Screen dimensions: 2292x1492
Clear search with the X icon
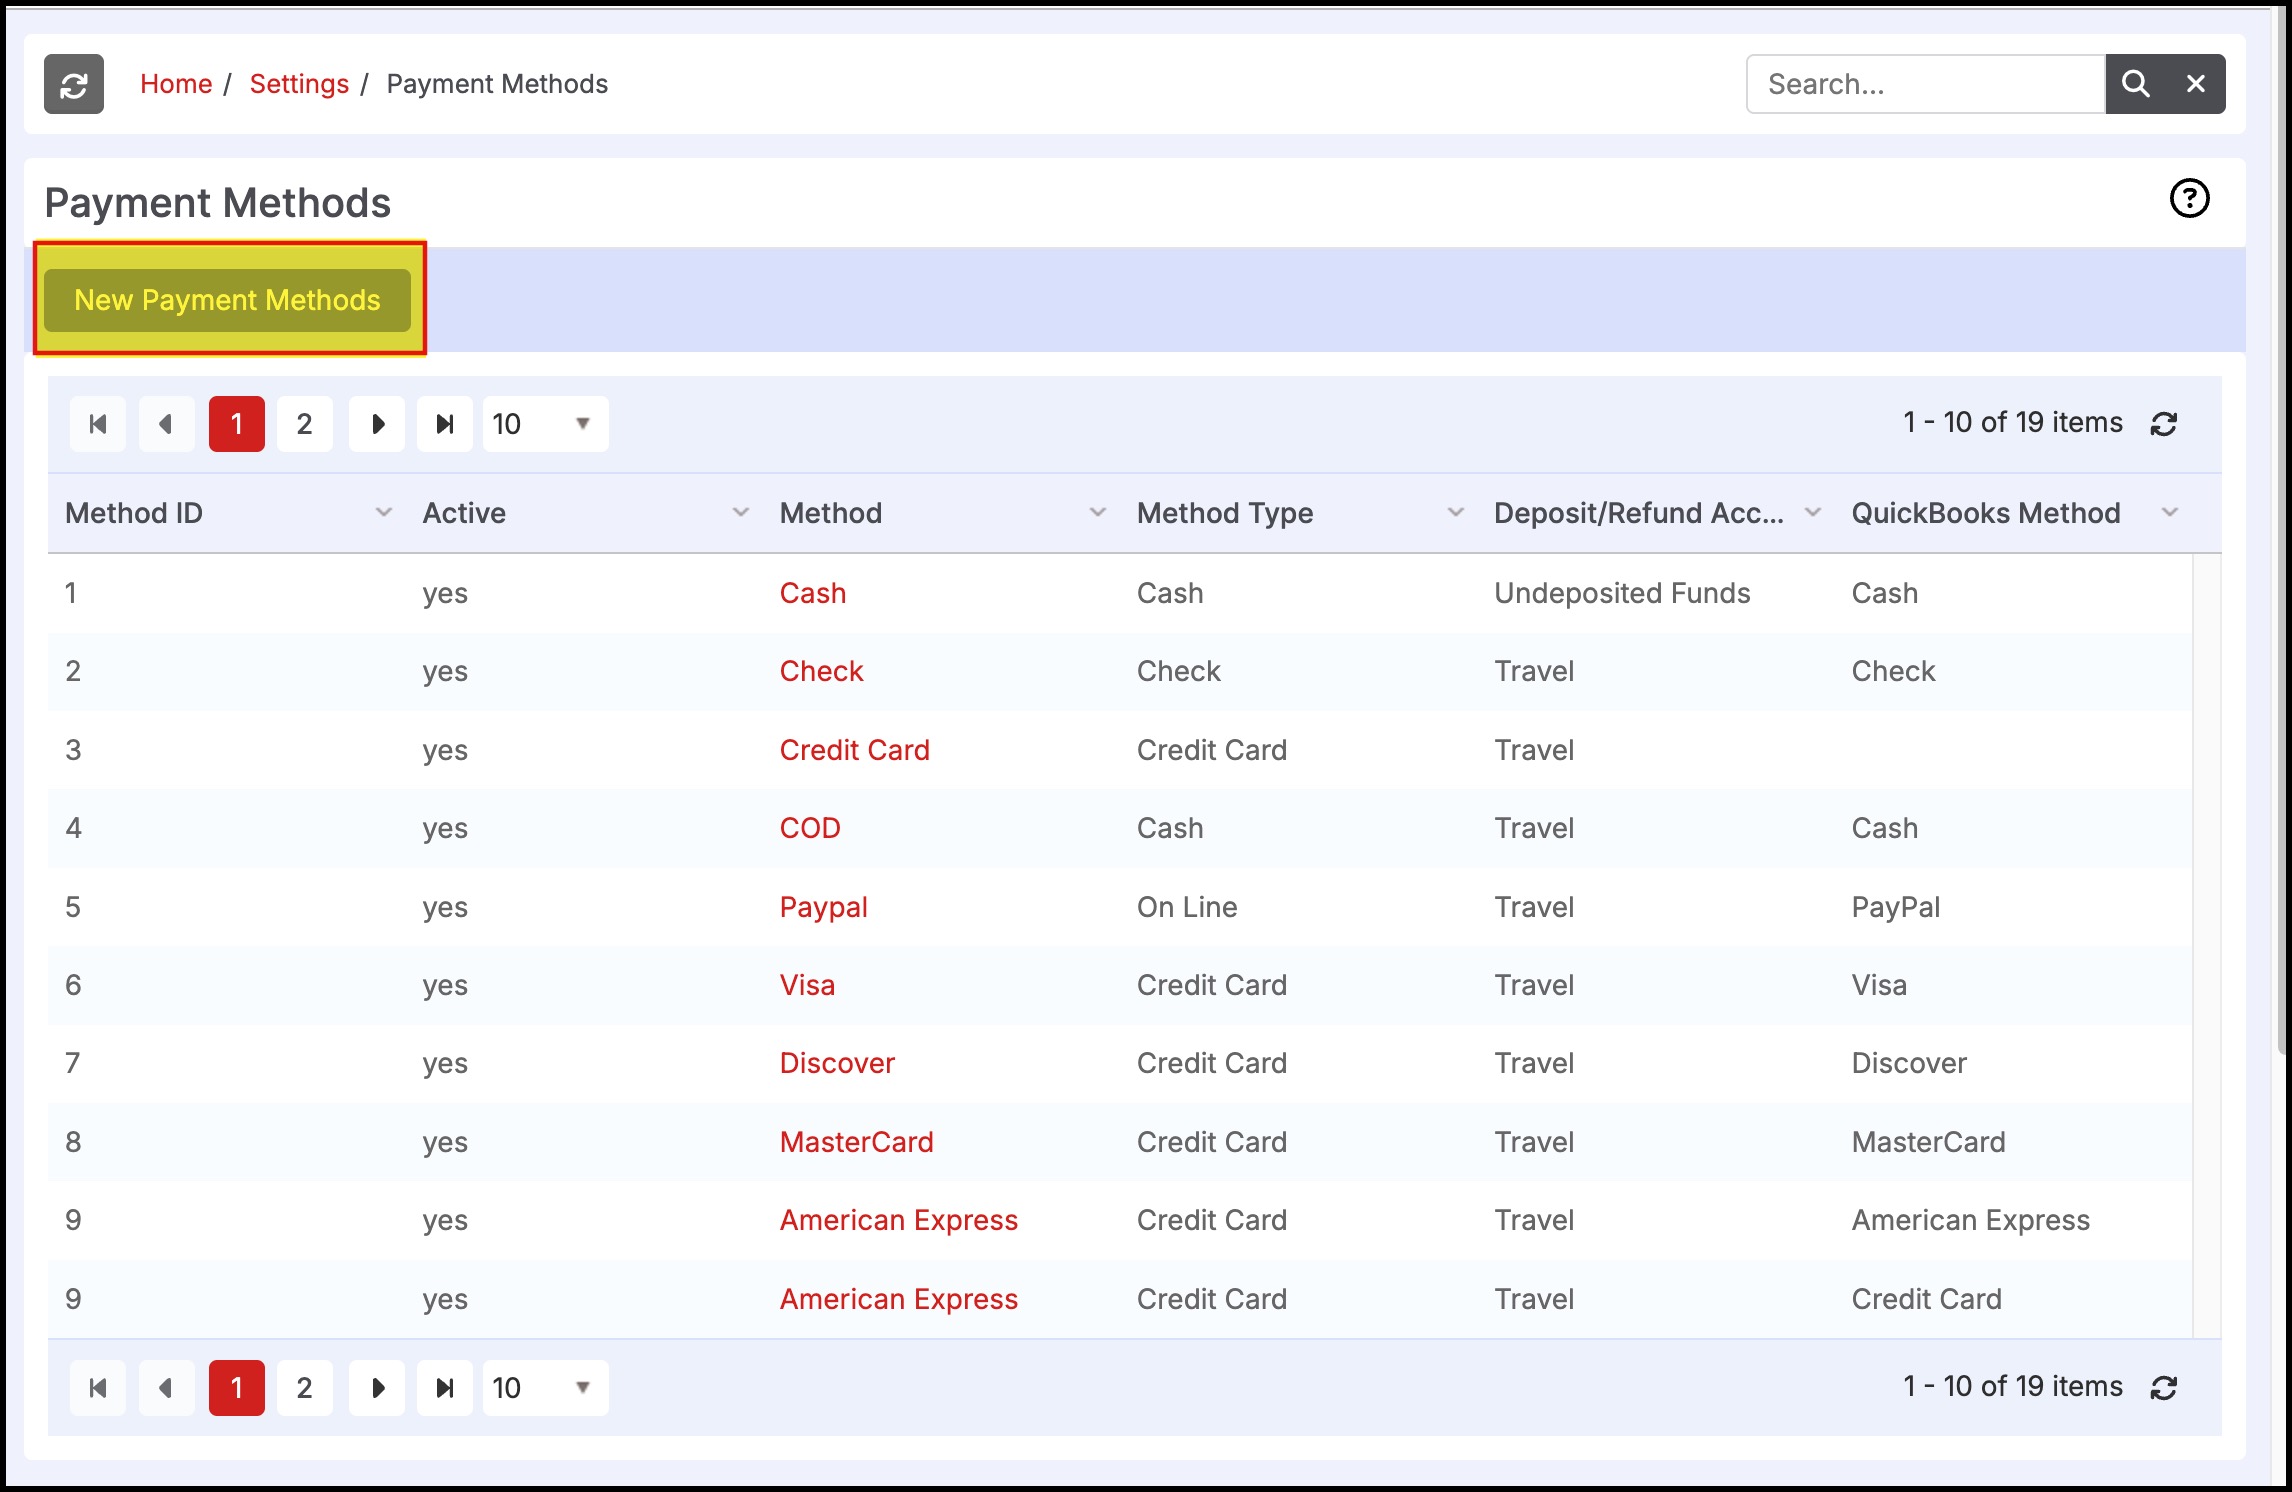pos(2195,84)
